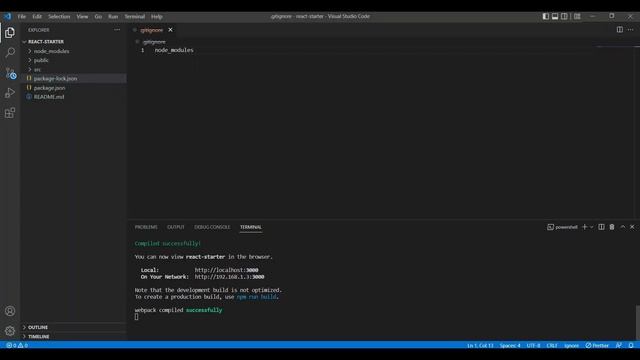Open the notifications bell in status bar
640x360 pixels.
point(631,345)
